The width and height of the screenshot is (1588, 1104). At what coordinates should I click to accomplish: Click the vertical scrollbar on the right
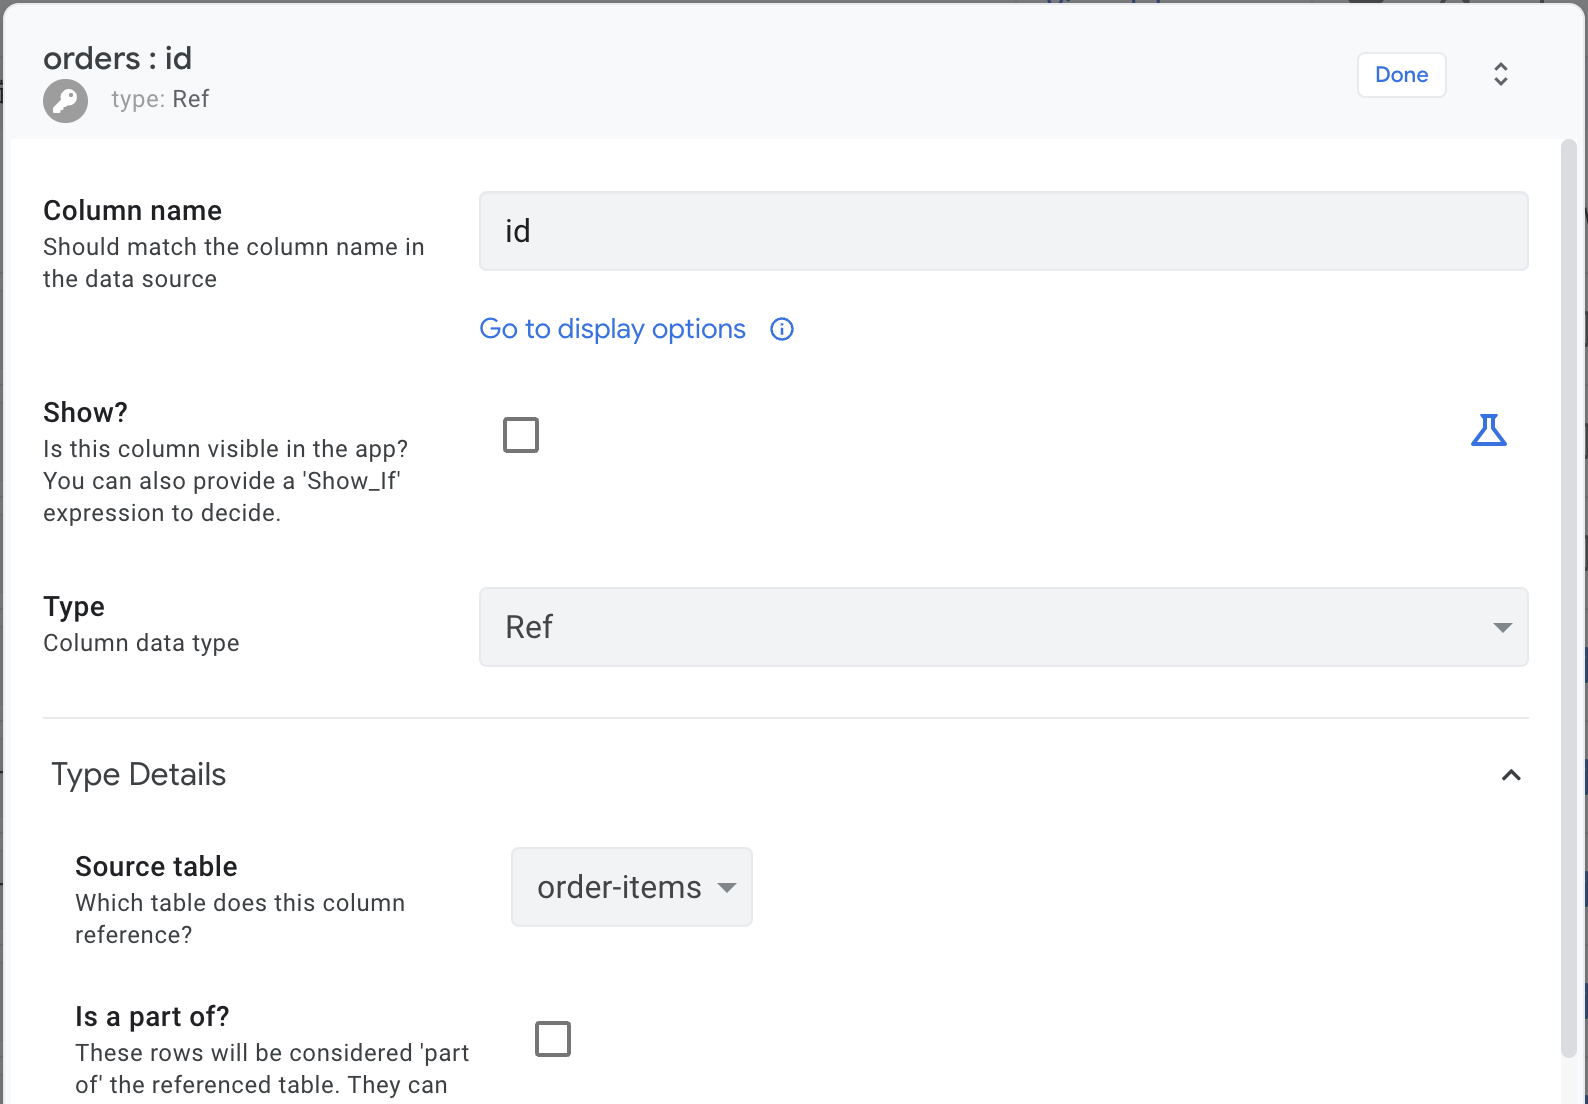click(x=1569, y=600)
